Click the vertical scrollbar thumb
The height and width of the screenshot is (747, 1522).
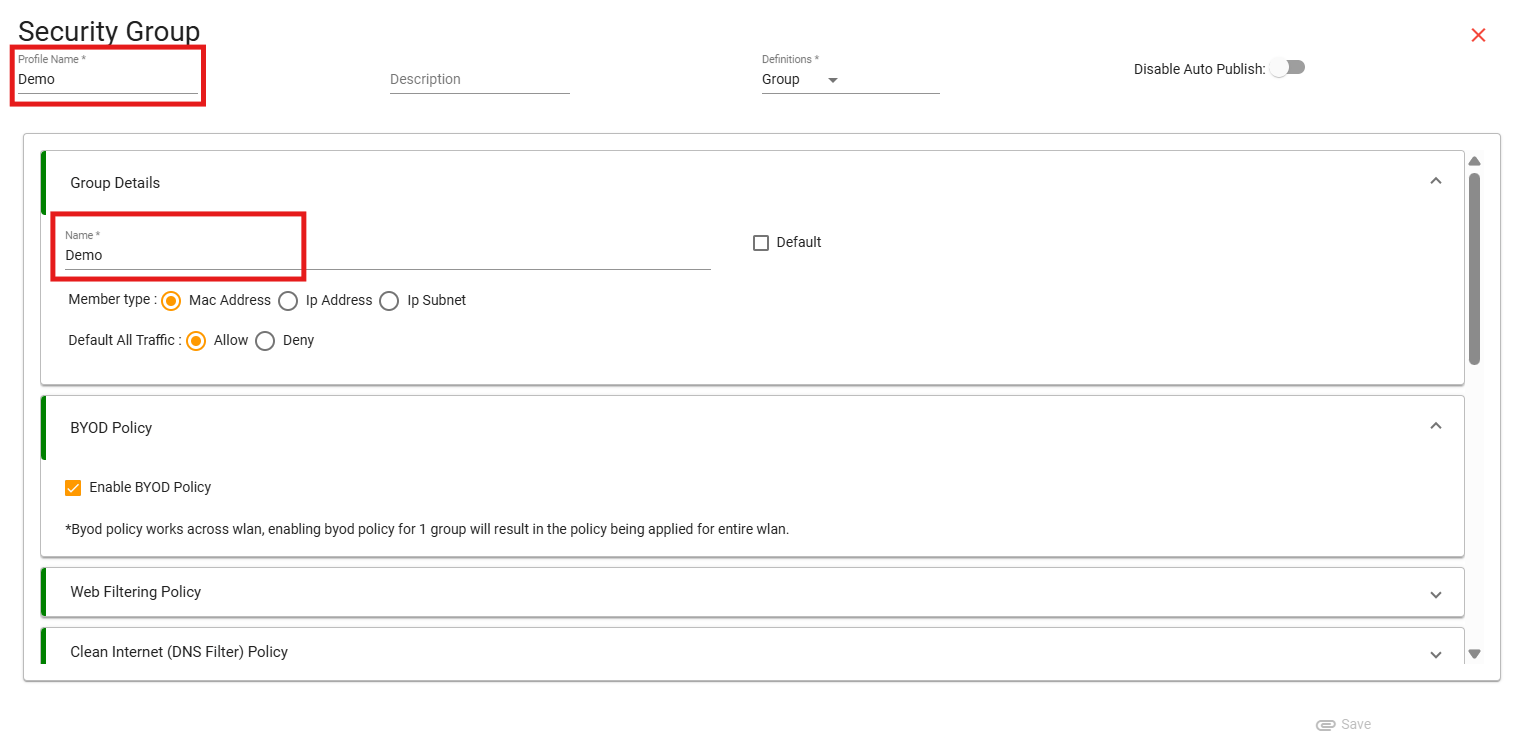1474,269
